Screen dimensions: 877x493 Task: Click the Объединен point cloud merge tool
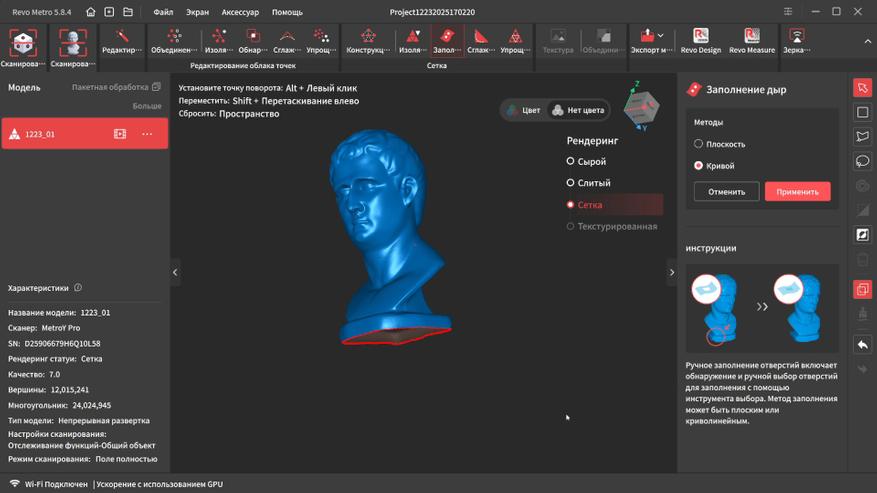pyautogui.click(x=174, y=41)
